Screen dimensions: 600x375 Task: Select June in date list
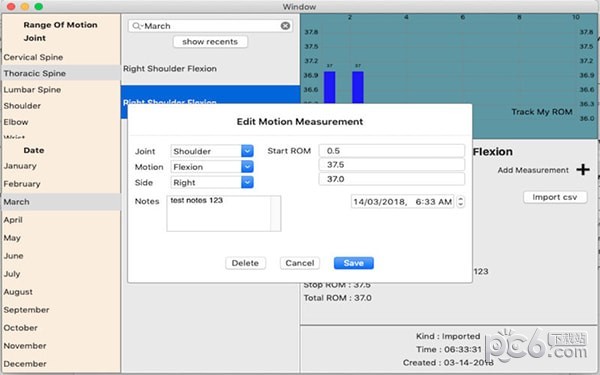click(x=61, y=256)
